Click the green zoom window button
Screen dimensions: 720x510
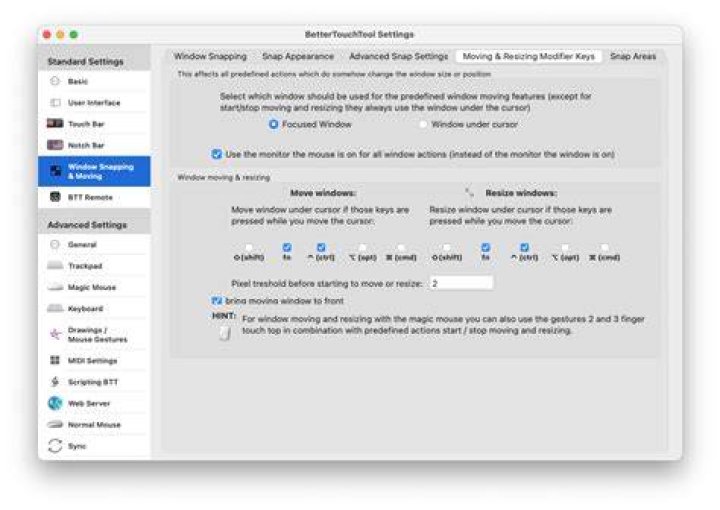tap(73, 34)
